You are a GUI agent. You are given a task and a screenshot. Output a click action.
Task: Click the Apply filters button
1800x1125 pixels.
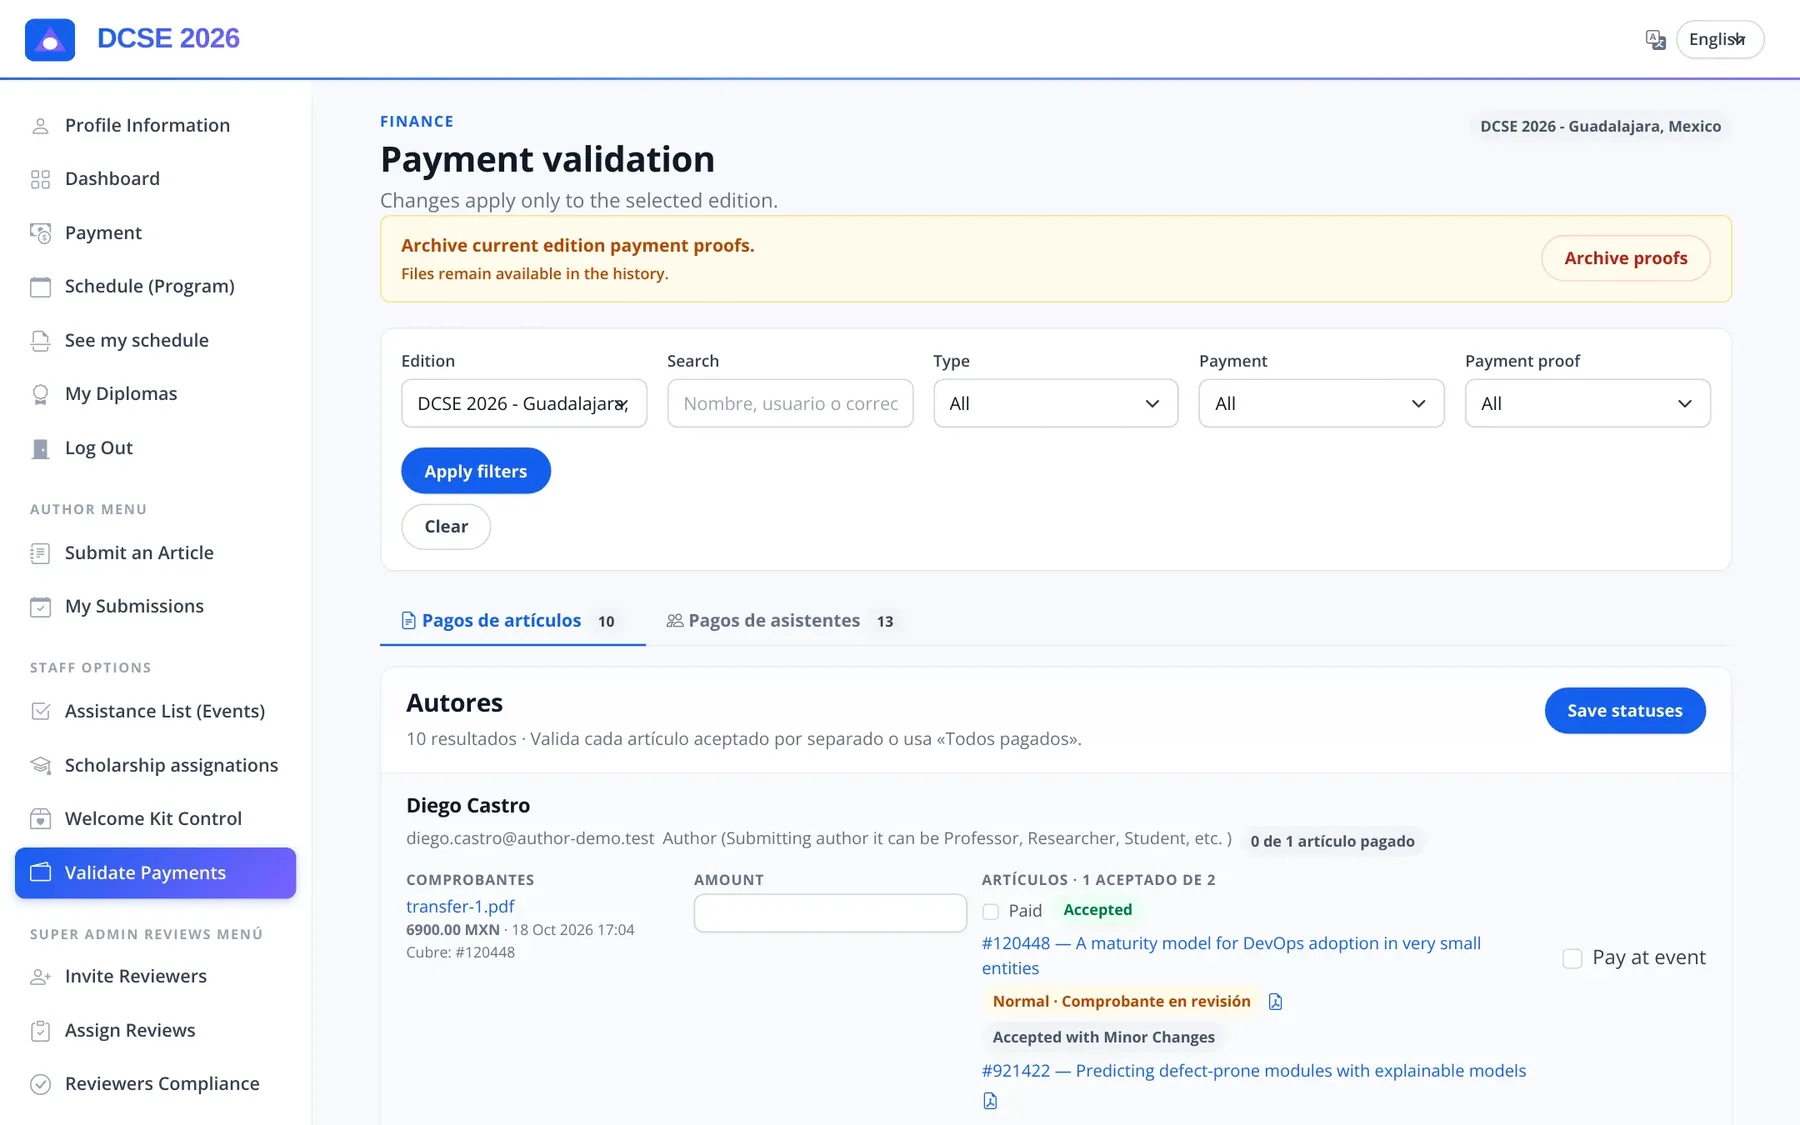coord(476,471)
